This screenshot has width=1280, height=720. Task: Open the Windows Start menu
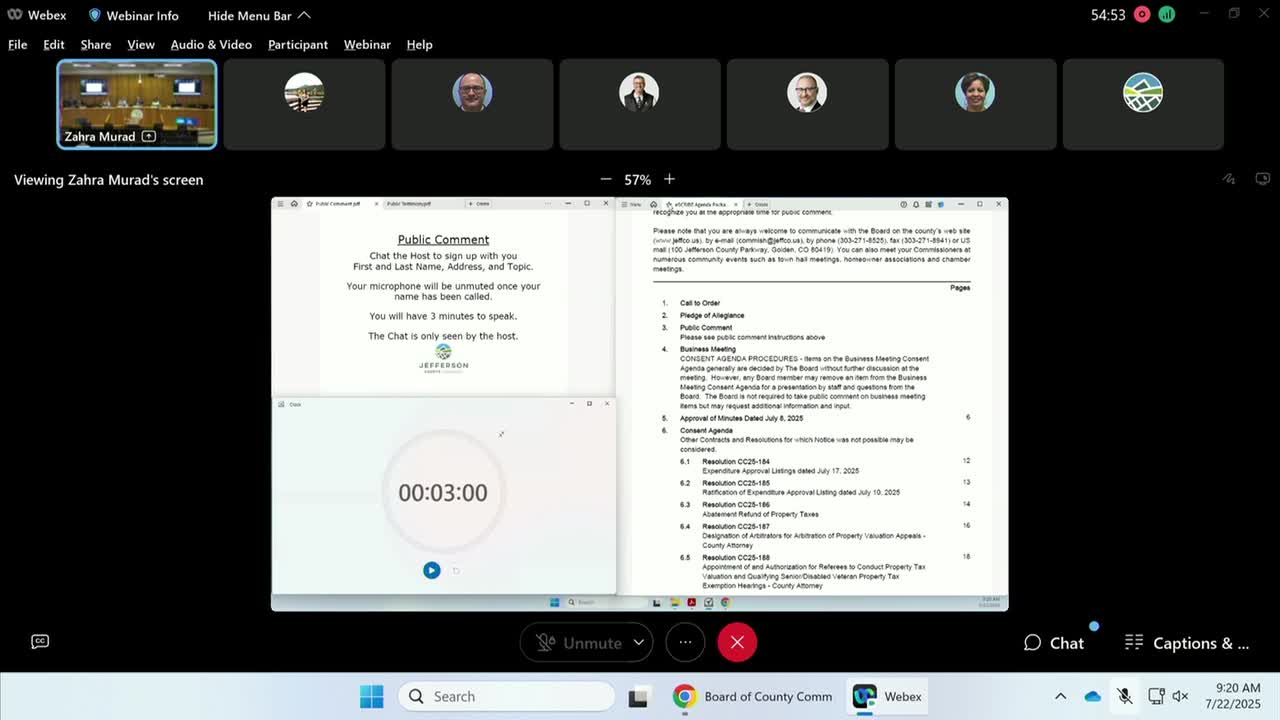tap(371, 697)
